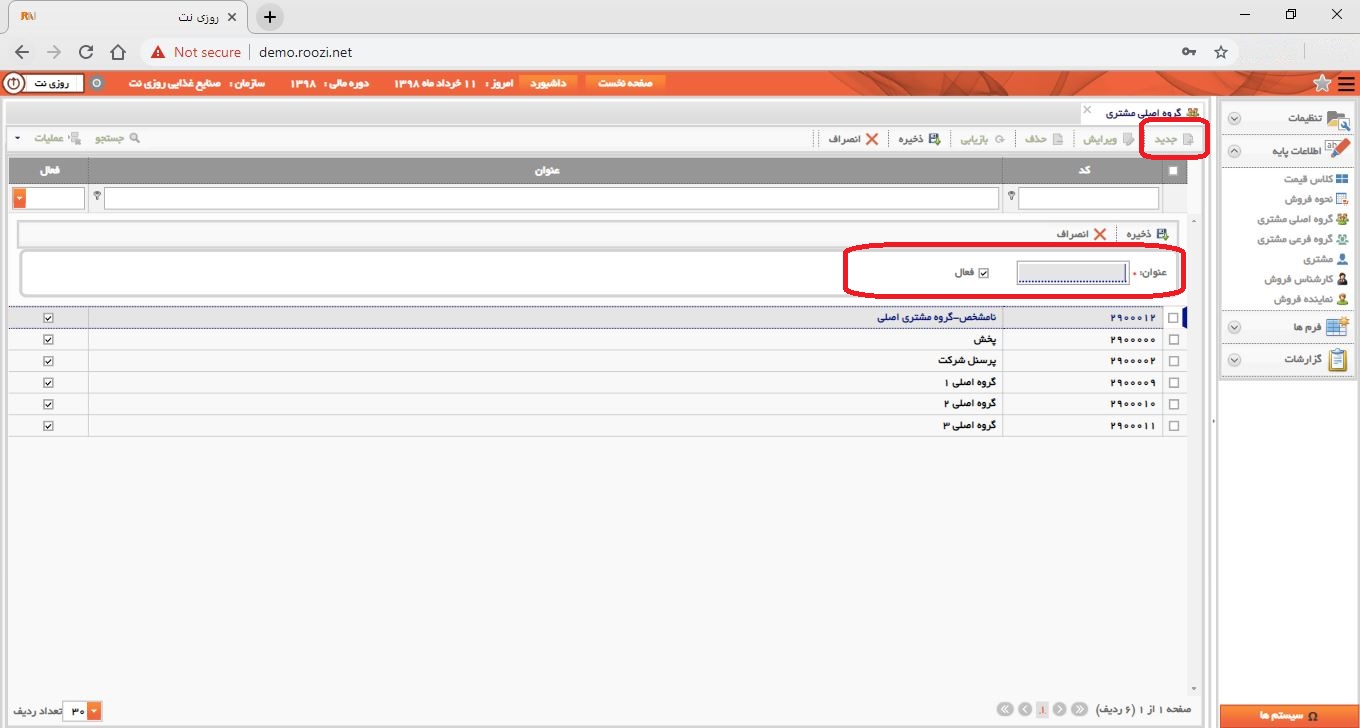
Task: Click the کد column filter input
Action: (x=1089, y=198)
